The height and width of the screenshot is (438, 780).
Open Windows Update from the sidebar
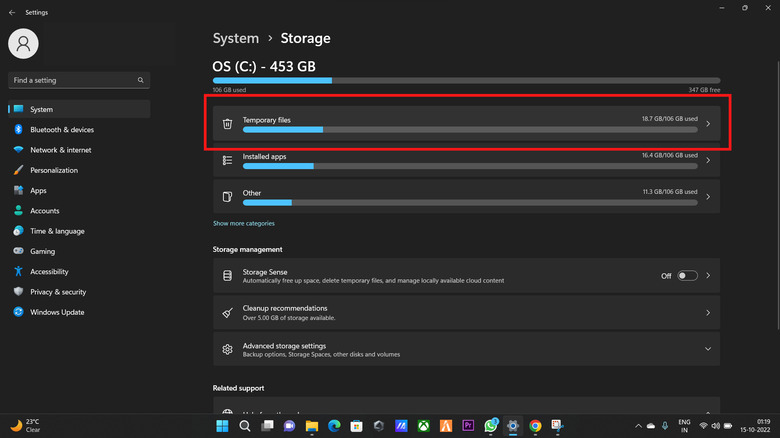click(x=55, y=312)
